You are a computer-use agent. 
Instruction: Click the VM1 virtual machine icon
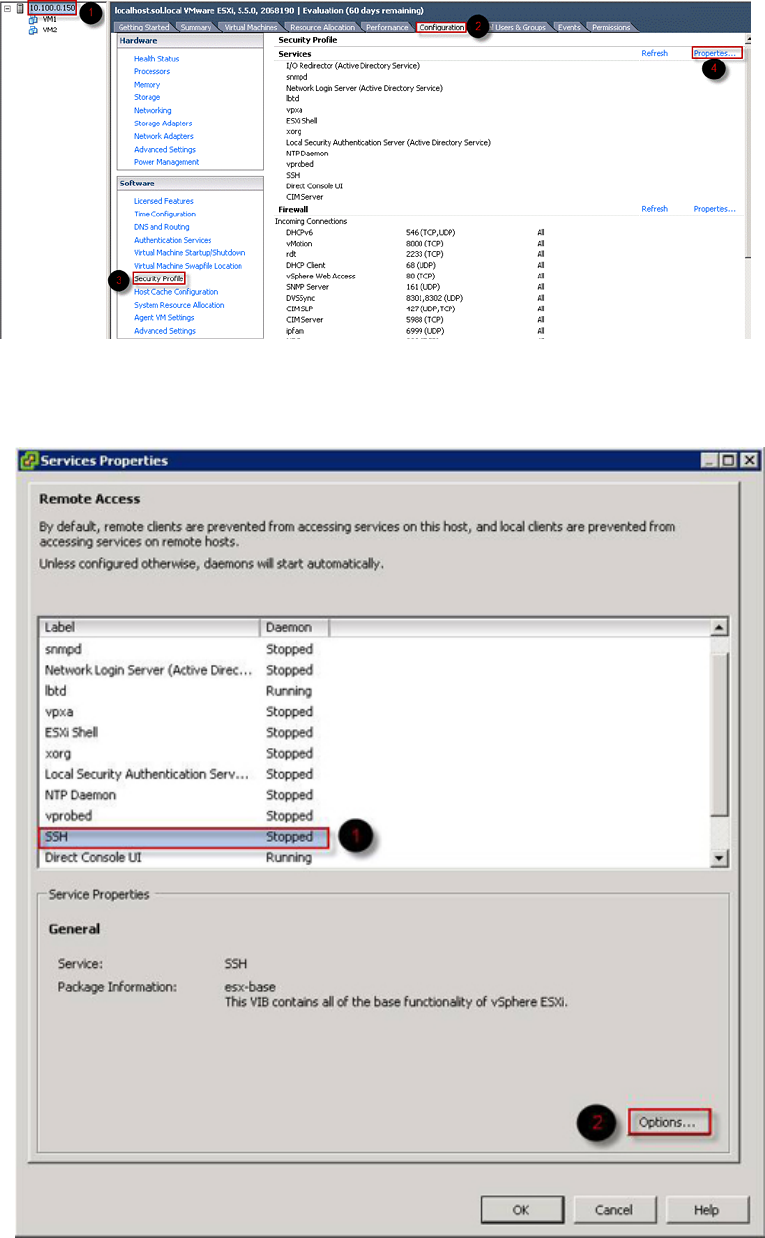33,19
